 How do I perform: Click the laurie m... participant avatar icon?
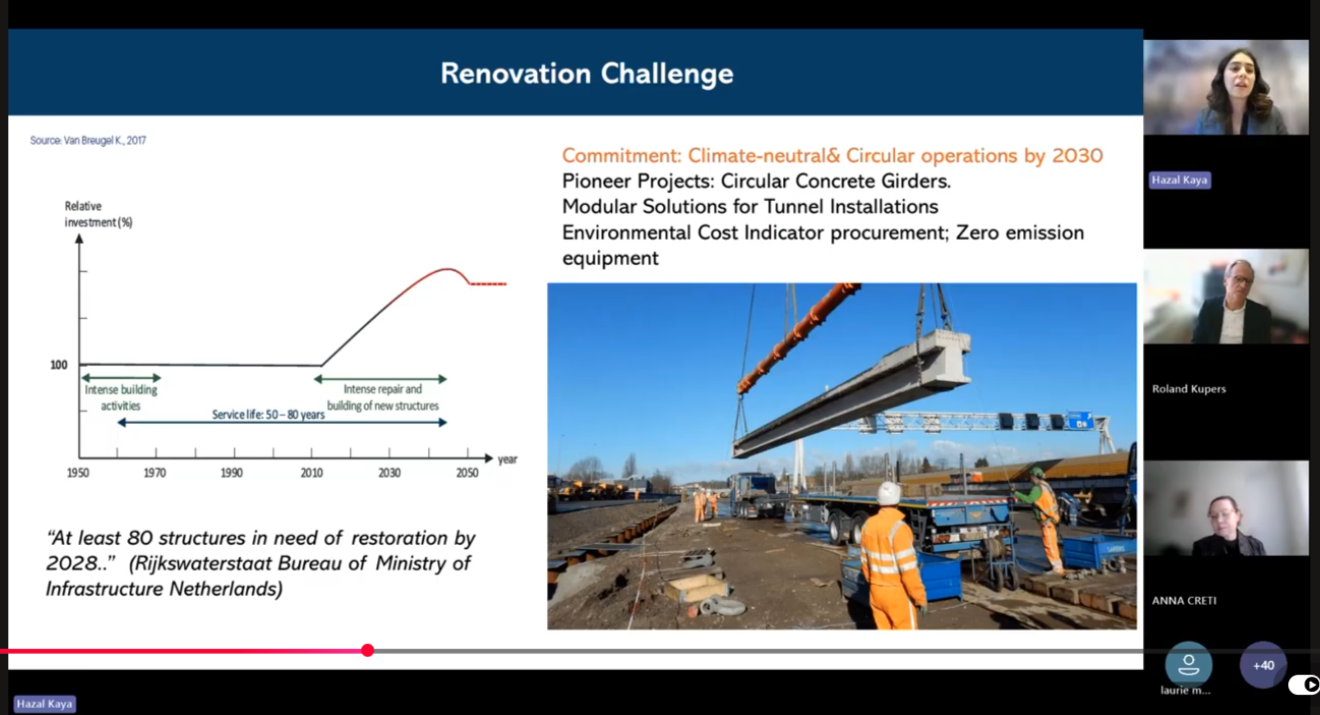point(1188,664)
